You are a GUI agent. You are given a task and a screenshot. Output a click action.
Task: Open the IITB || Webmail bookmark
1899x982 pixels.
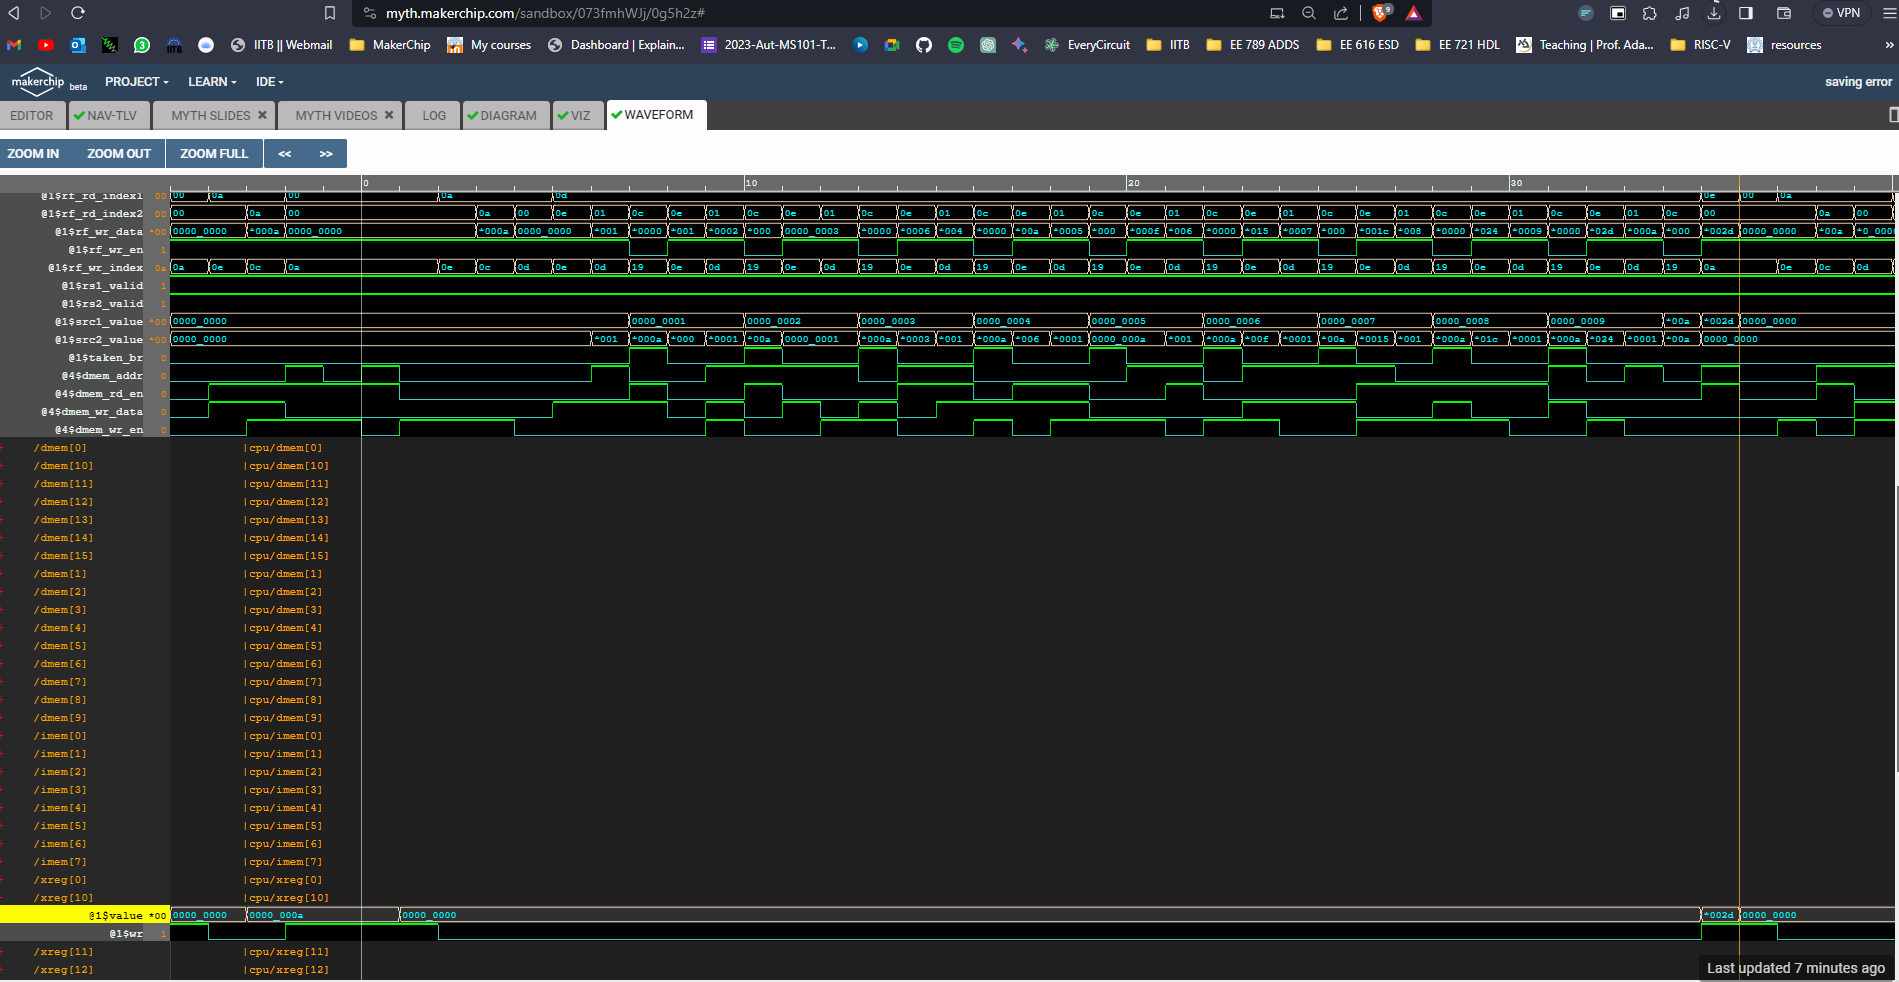click(x=281, y=45)
